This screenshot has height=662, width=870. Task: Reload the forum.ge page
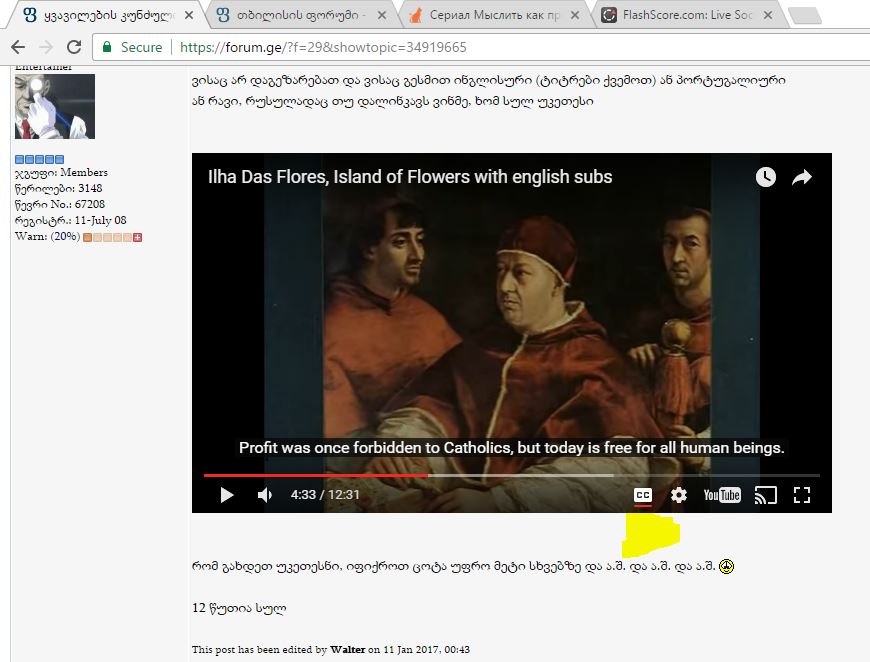point(74,47)
